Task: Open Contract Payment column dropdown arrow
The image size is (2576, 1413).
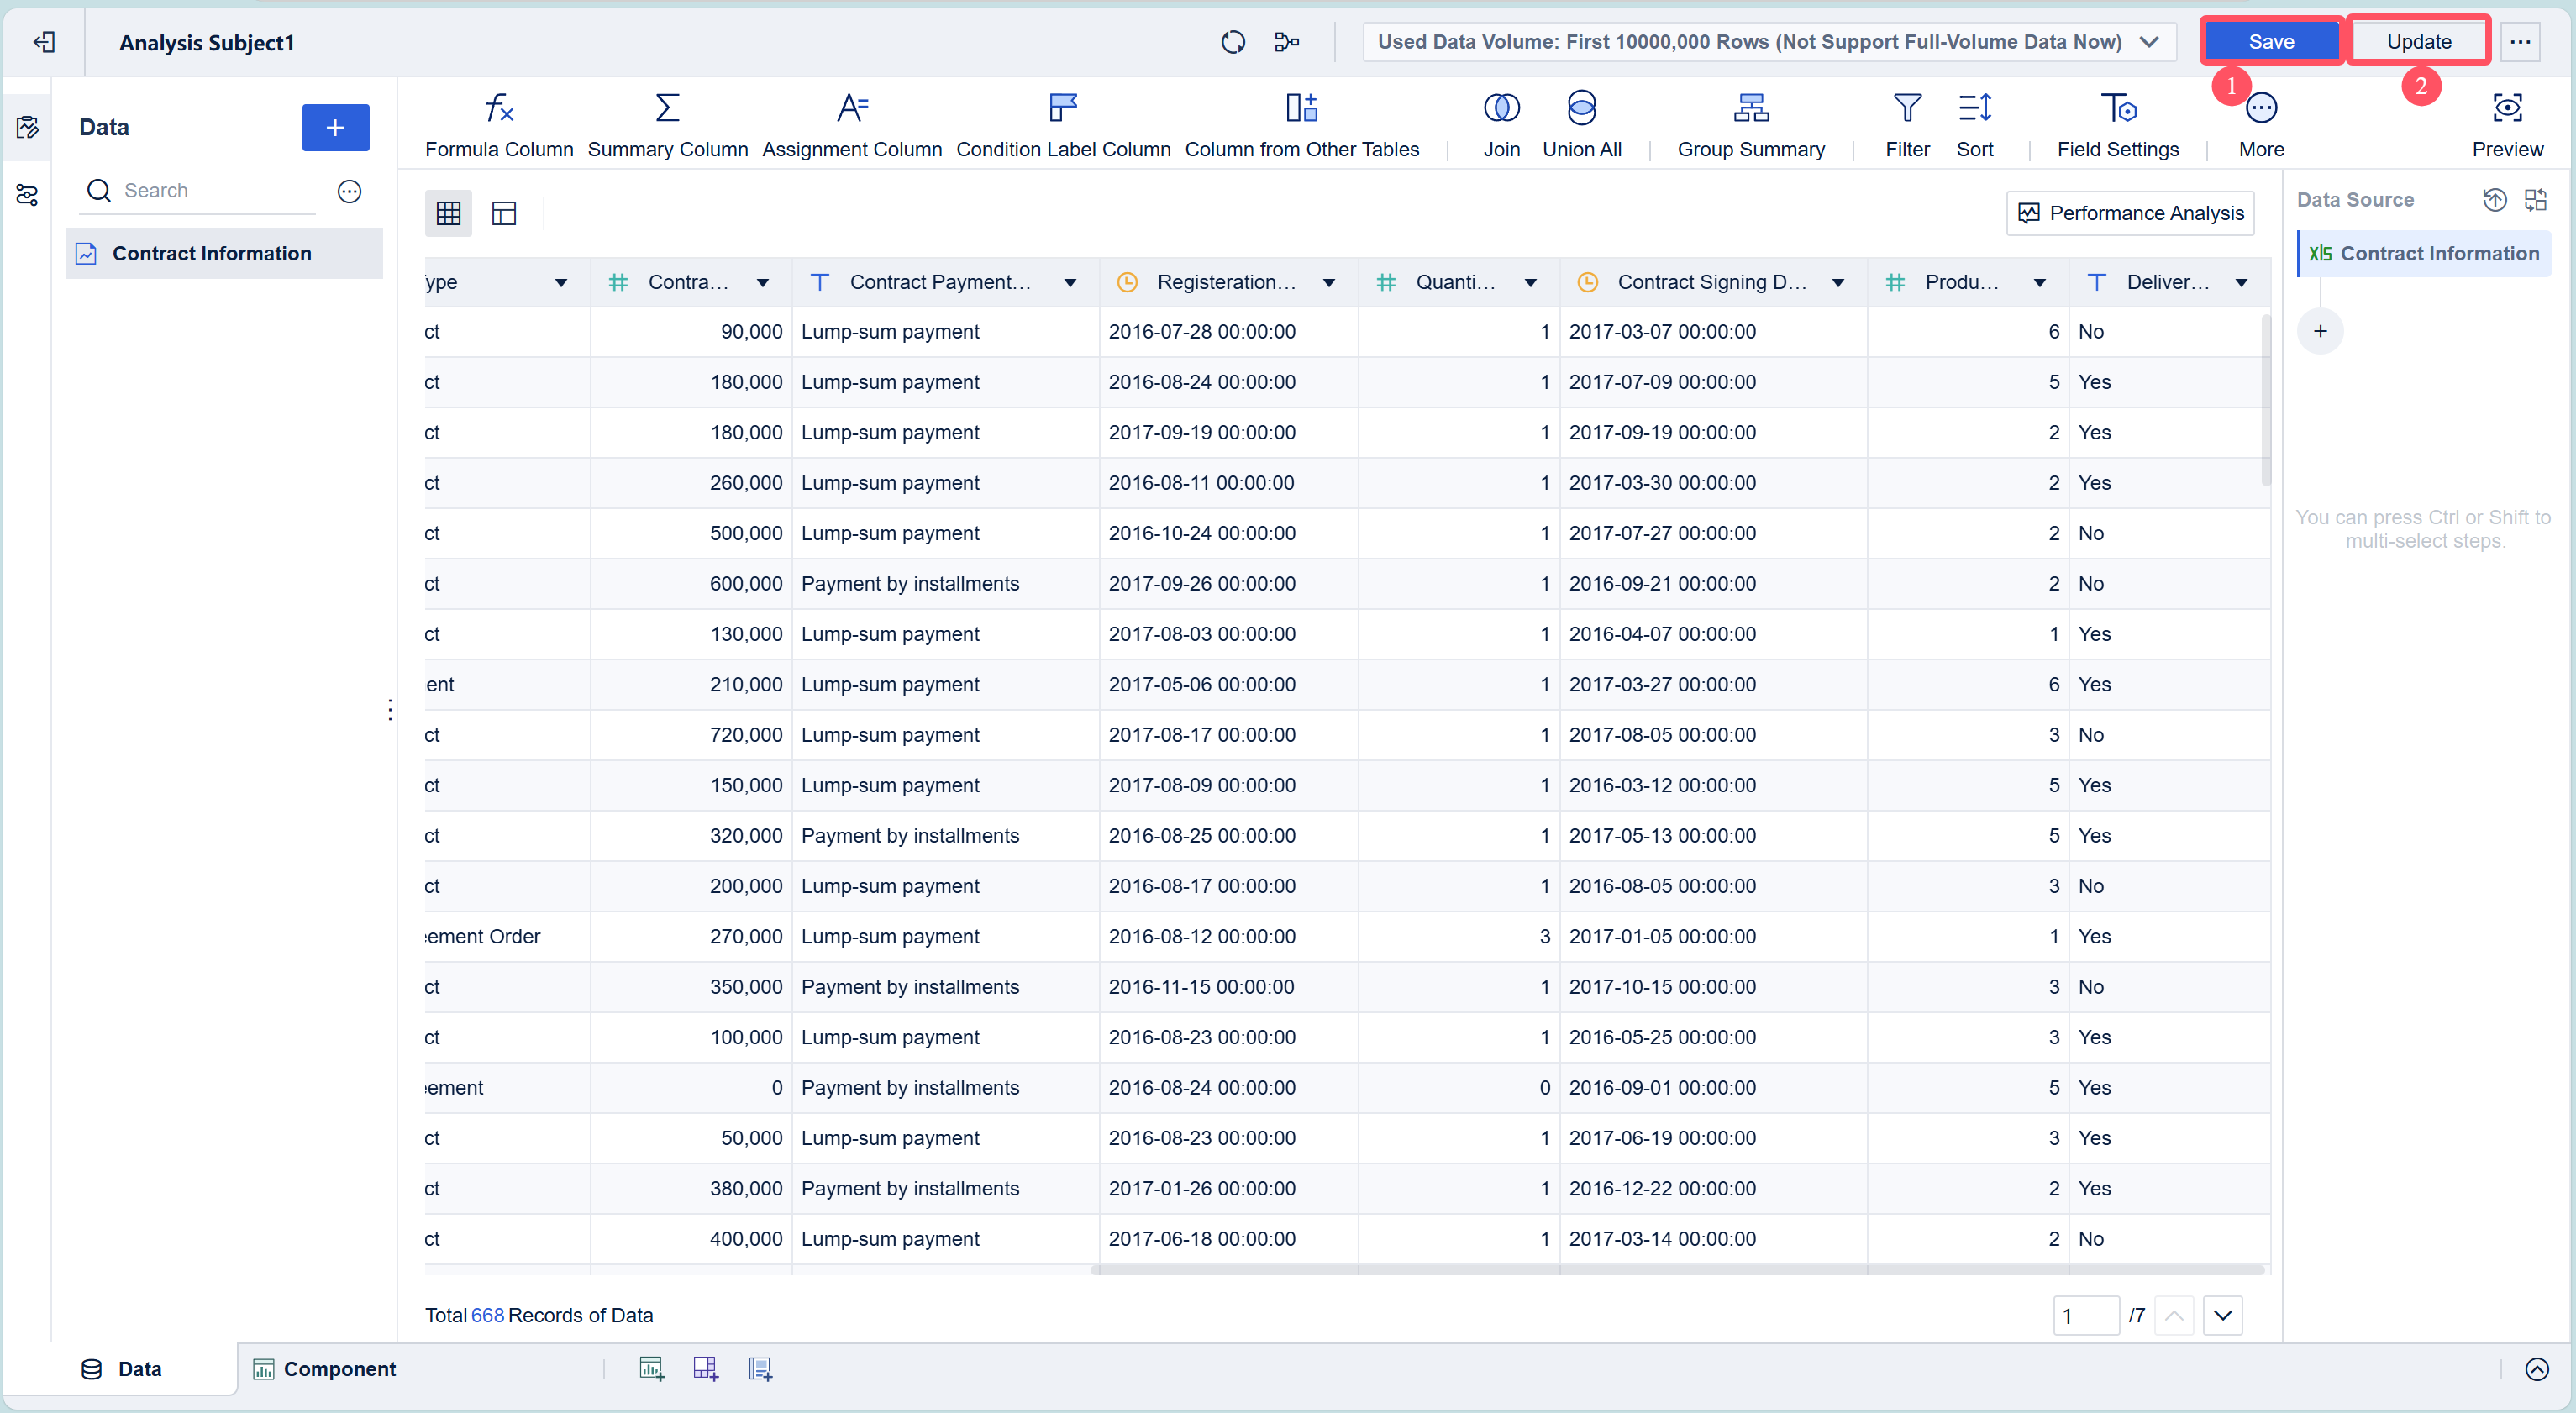Action: 1070,283
